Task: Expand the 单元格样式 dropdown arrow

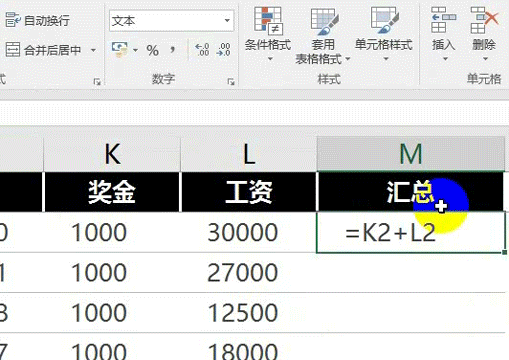Action: [386, 59]
